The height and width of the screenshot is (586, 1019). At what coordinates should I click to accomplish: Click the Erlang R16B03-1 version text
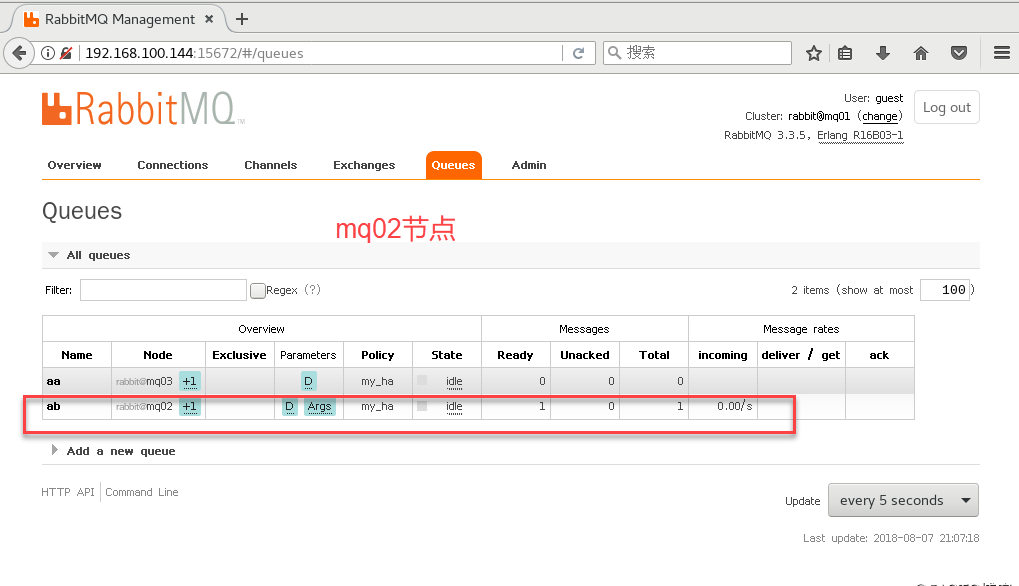click(x=860, y=135)
